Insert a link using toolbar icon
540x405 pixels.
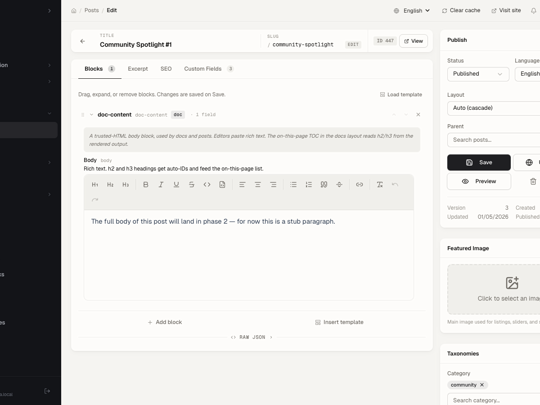point(359,185)
